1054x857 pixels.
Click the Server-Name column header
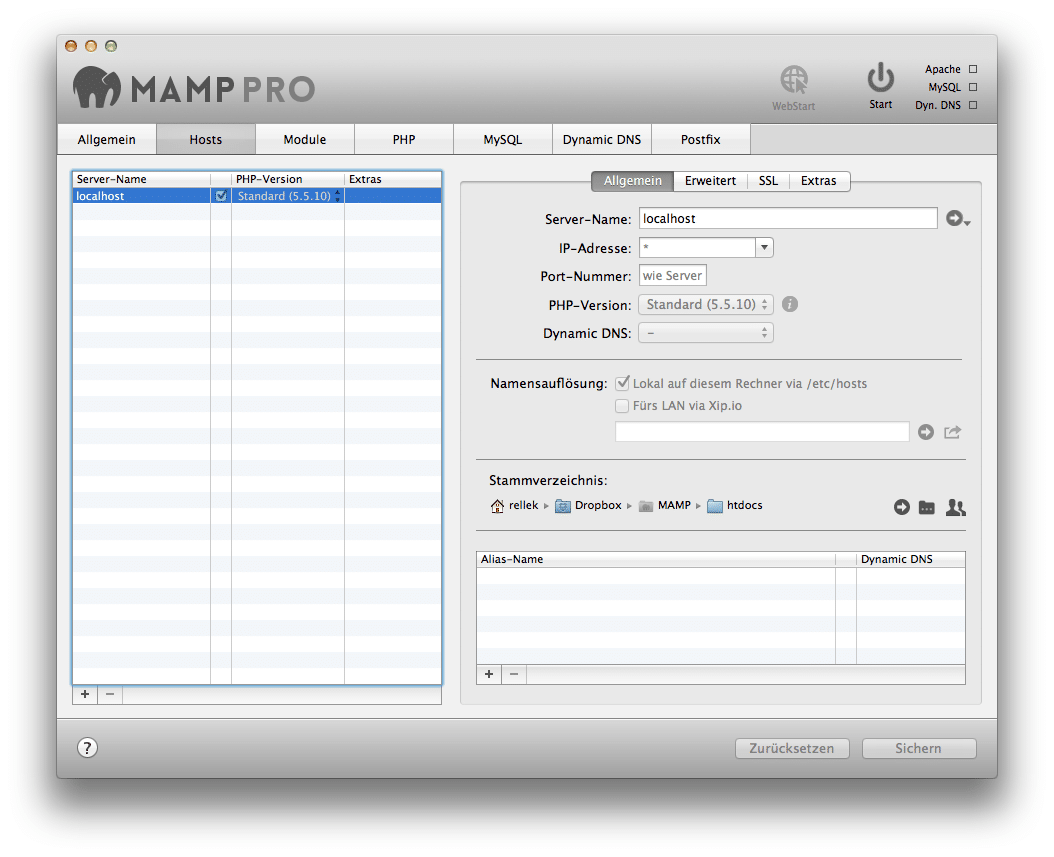pos(141,179)
